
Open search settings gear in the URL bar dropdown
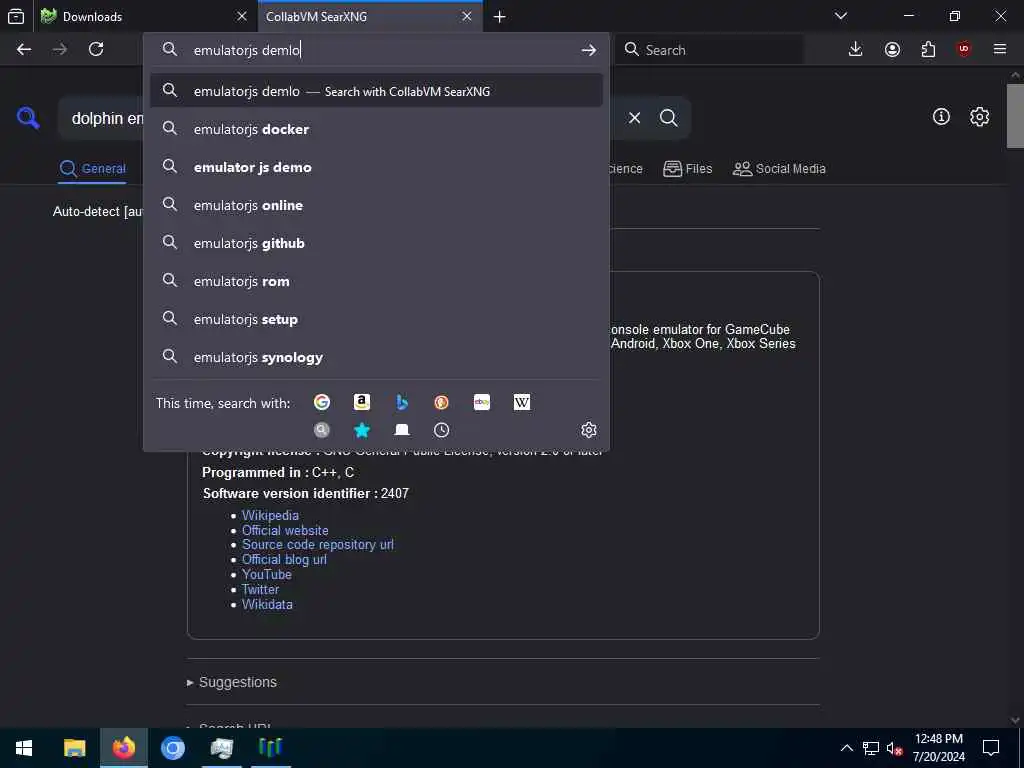[x=588, y=430]
